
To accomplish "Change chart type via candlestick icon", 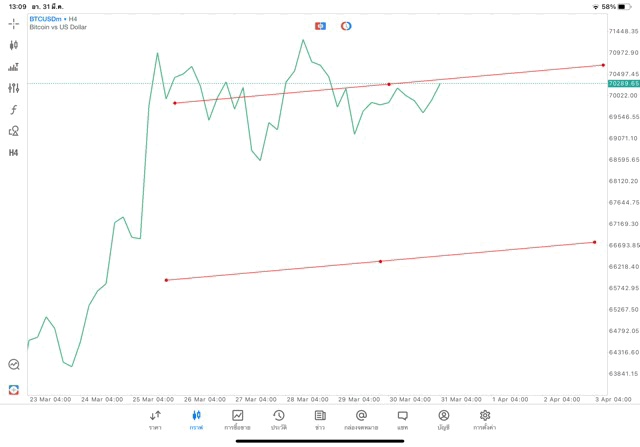I will pos(14,45).
